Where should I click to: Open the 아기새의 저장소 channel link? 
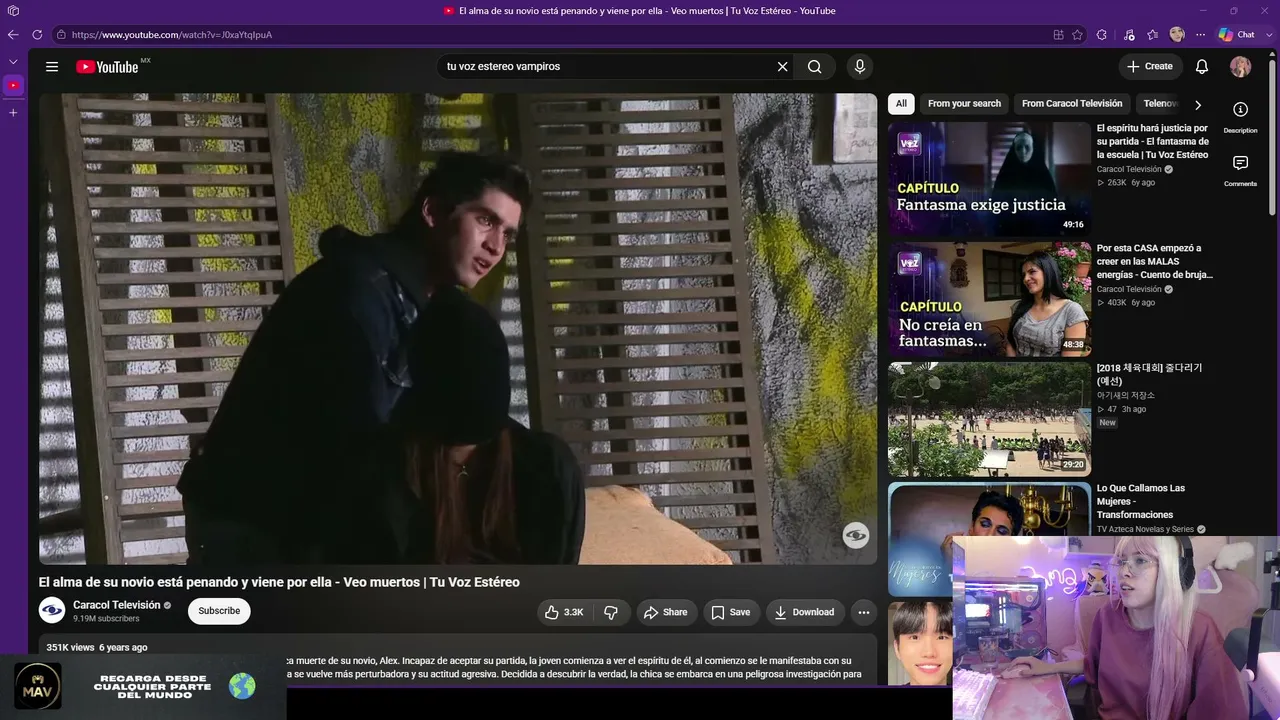(x=1125, y=396)
